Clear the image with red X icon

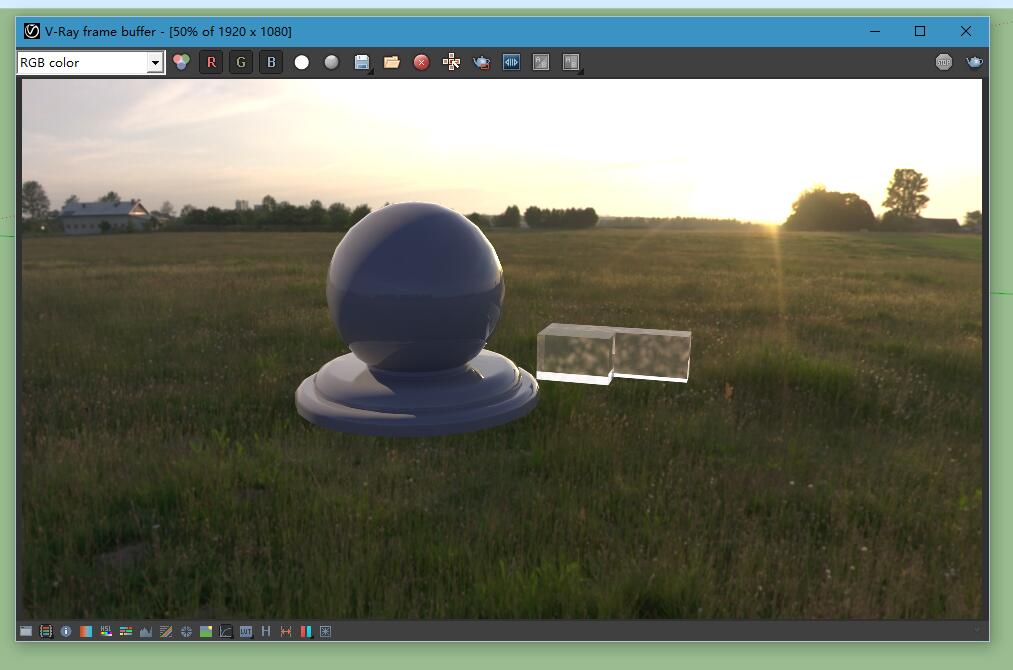point(421,63)
